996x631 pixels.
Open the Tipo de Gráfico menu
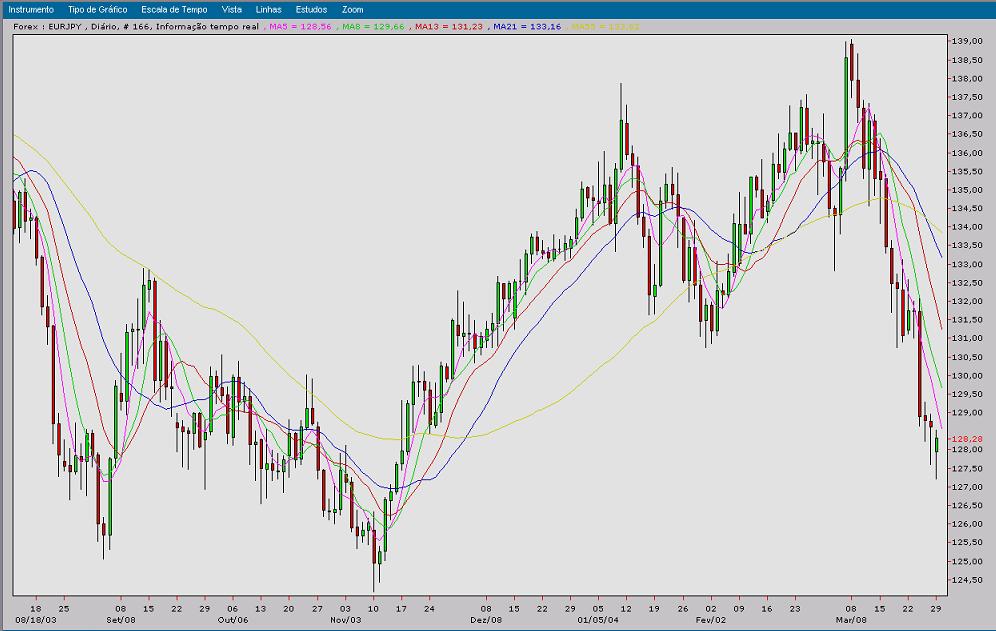97,8
